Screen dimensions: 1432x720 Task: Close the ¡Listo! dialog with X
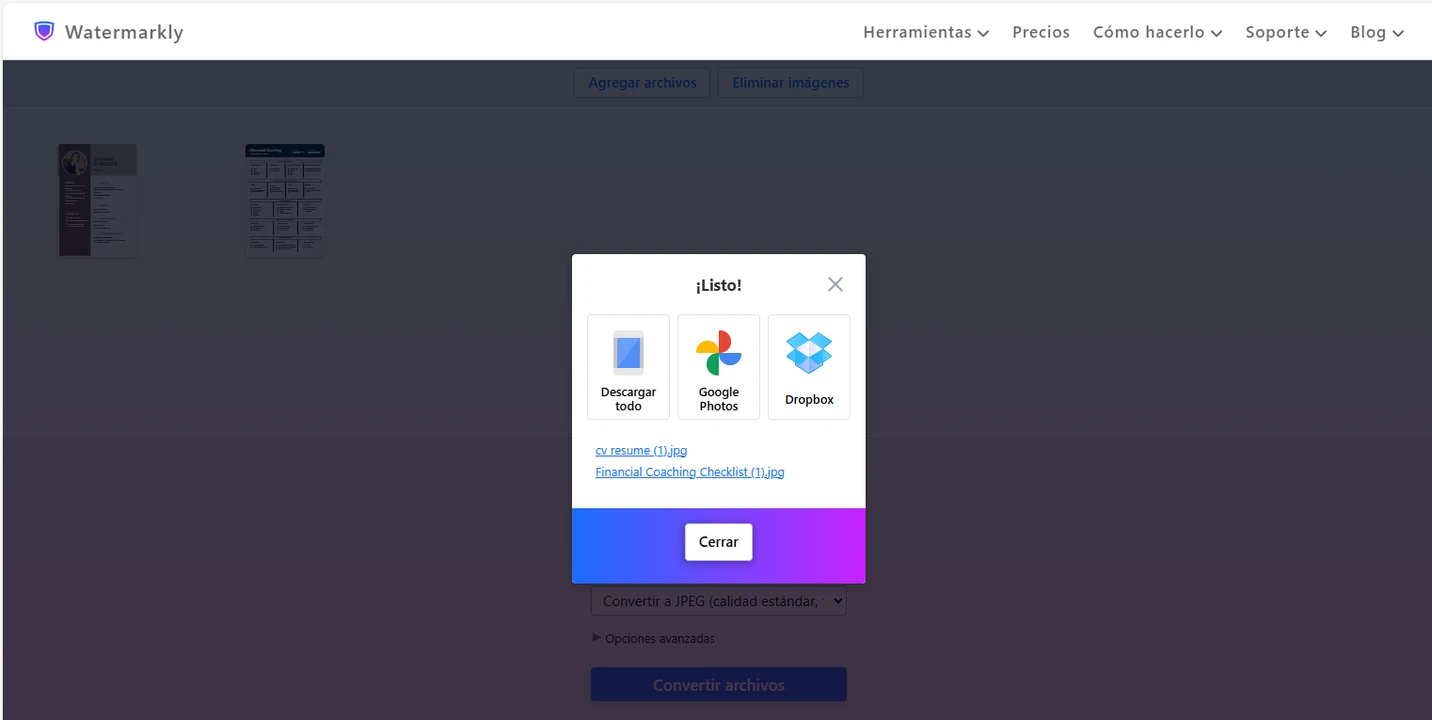835,285
